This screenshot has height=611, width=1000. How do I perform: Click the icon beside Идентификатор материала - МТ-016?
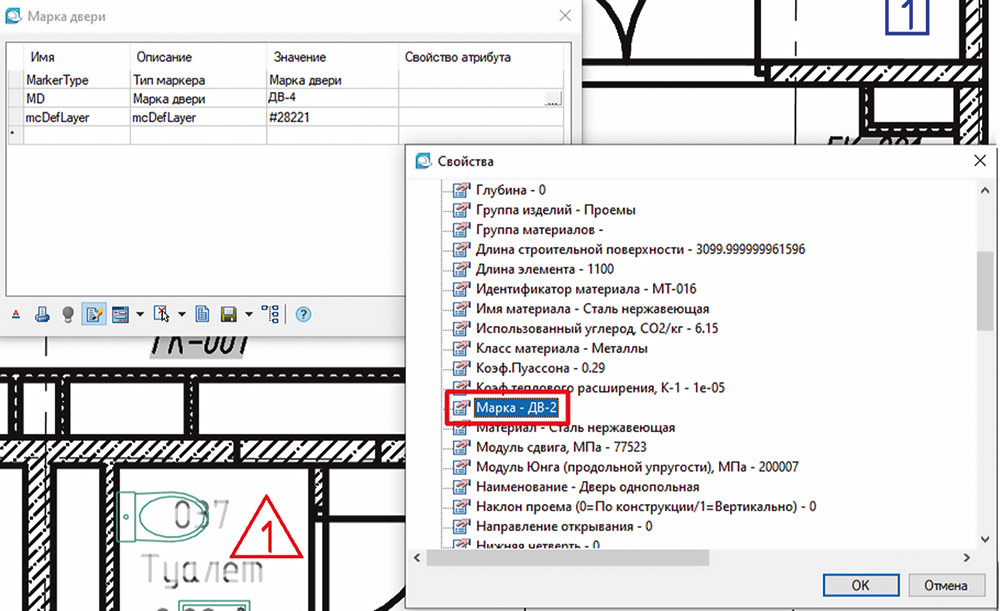pyautogui.click(x=461, y=289)
